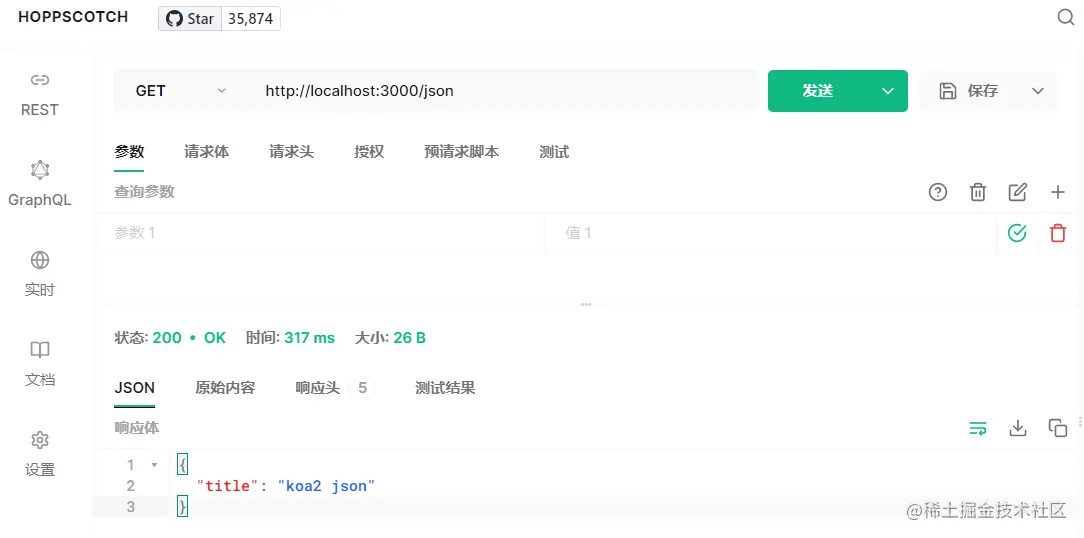Click the 响应体 response body label
The height and width of the screenshot is (538, 1084).
click(x=137, y=428)
